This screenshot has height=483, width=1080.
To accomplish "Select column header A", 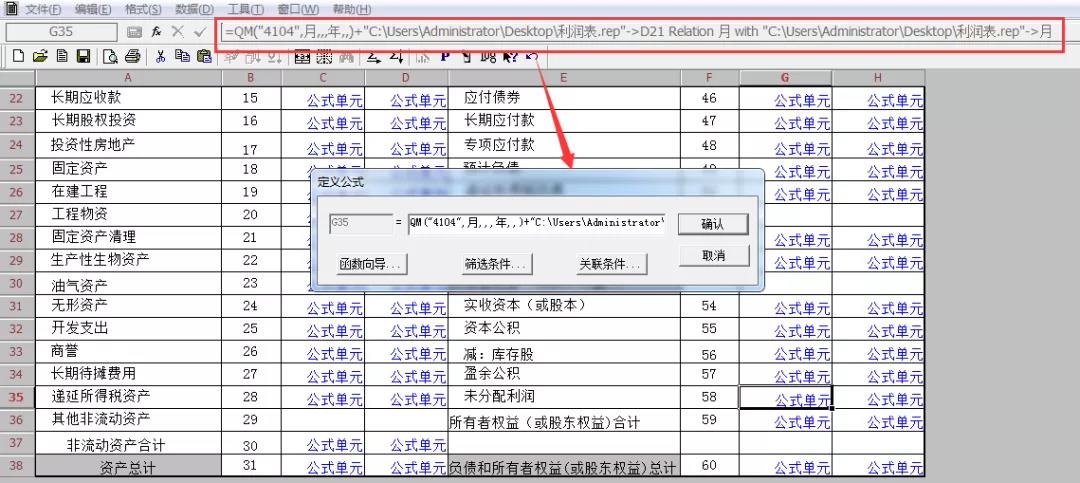I will [x=128, y=78].
